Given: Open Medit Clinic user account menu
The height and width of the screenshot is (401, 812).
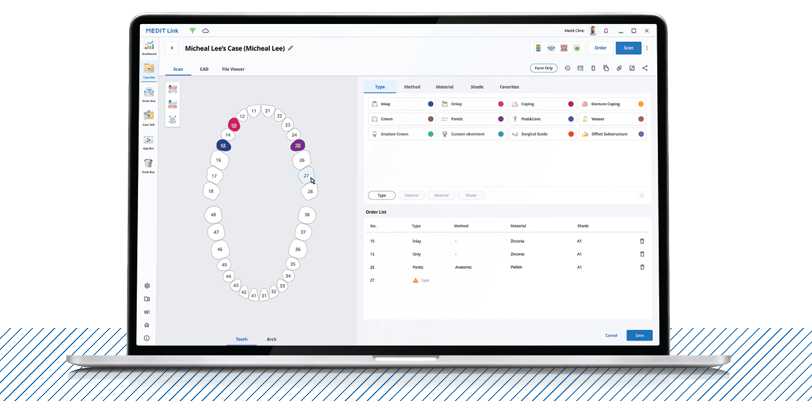Looking at the screenshot, I should click(x=592, y=31).
